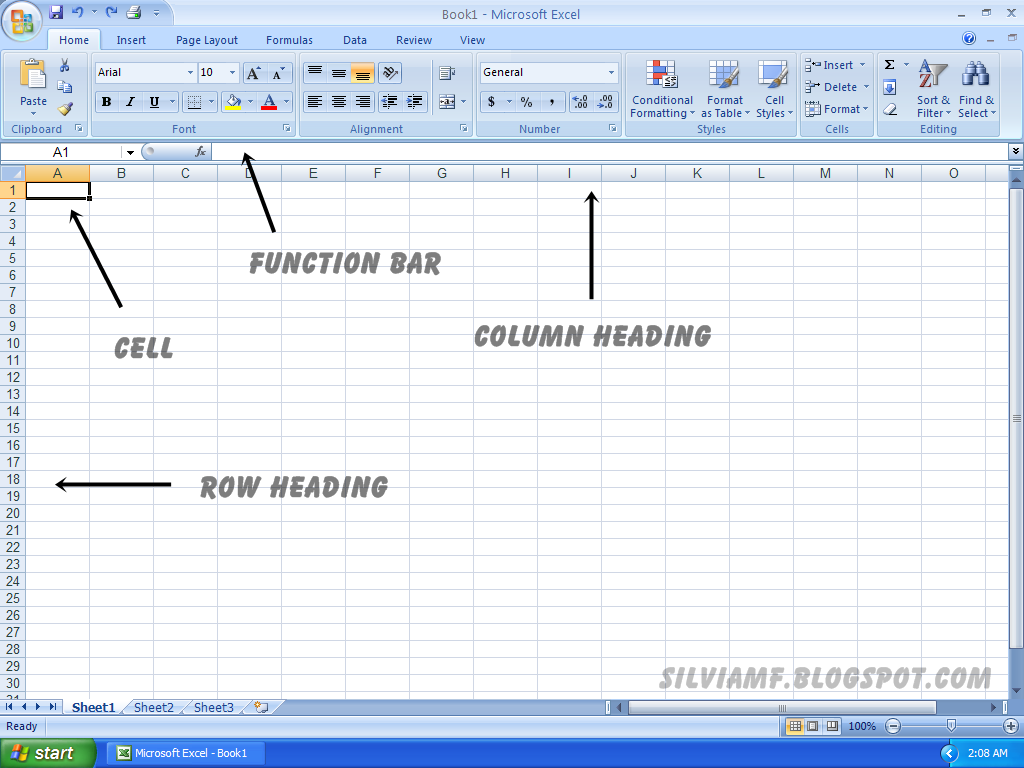The image size is (1024, 768).
Task: Open Find & Select menu
Action: [x=976, y=89]
